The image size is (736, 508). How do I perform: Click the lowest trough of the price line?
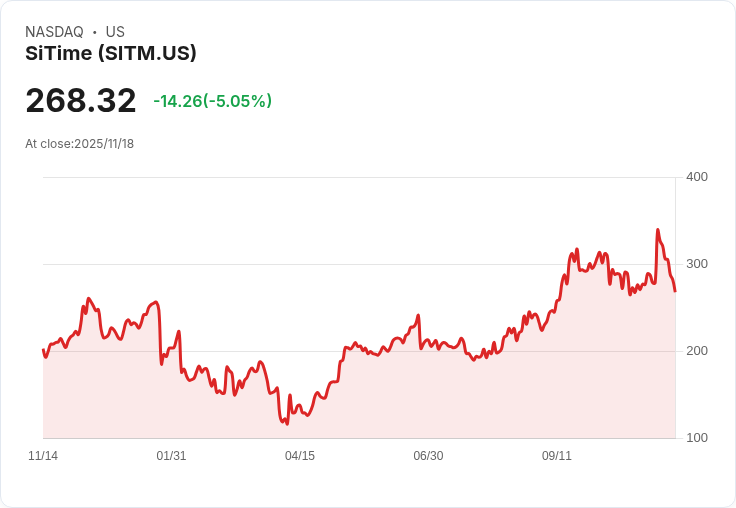pos(287,424)
